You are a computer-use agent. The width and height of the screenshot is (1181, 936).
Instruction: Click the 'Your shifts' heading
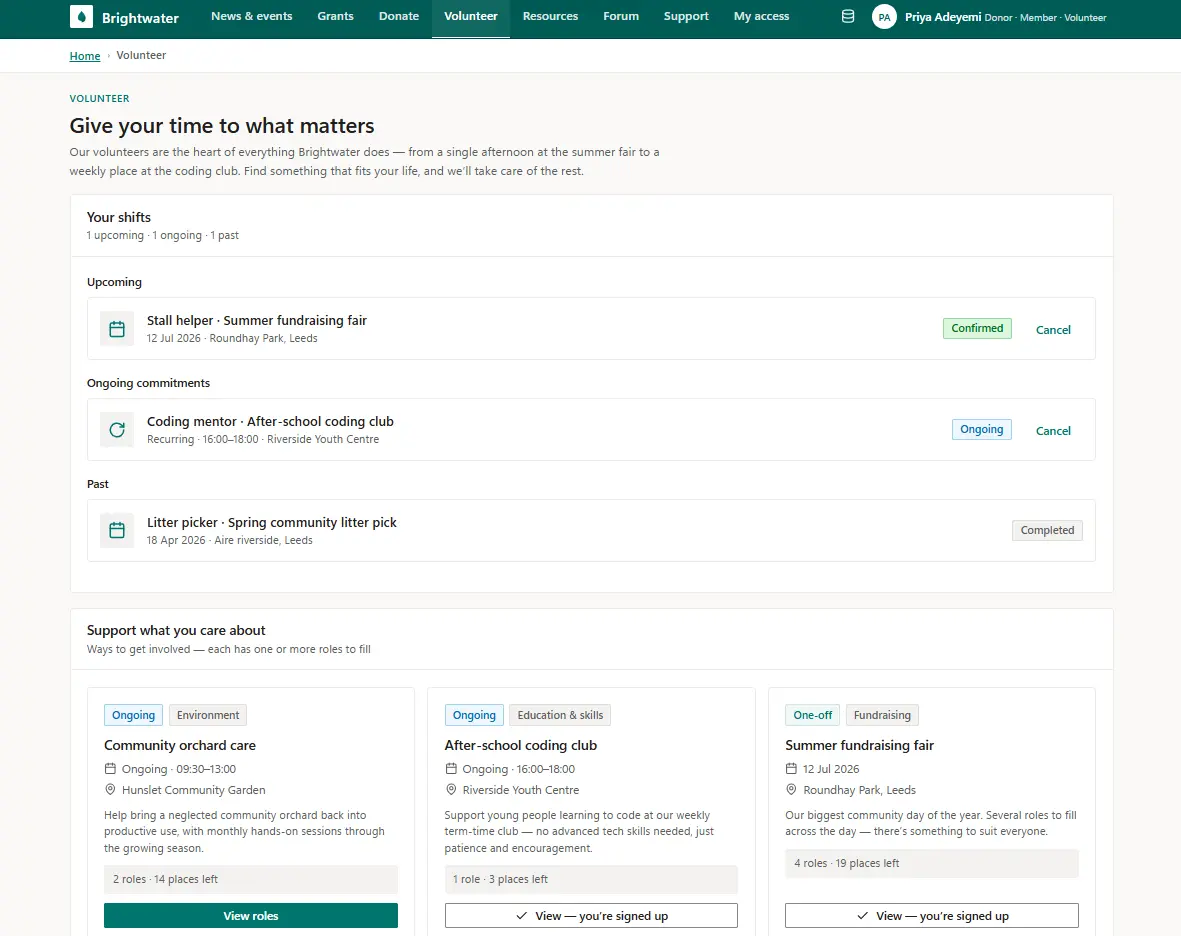click(x=119, y=218)
